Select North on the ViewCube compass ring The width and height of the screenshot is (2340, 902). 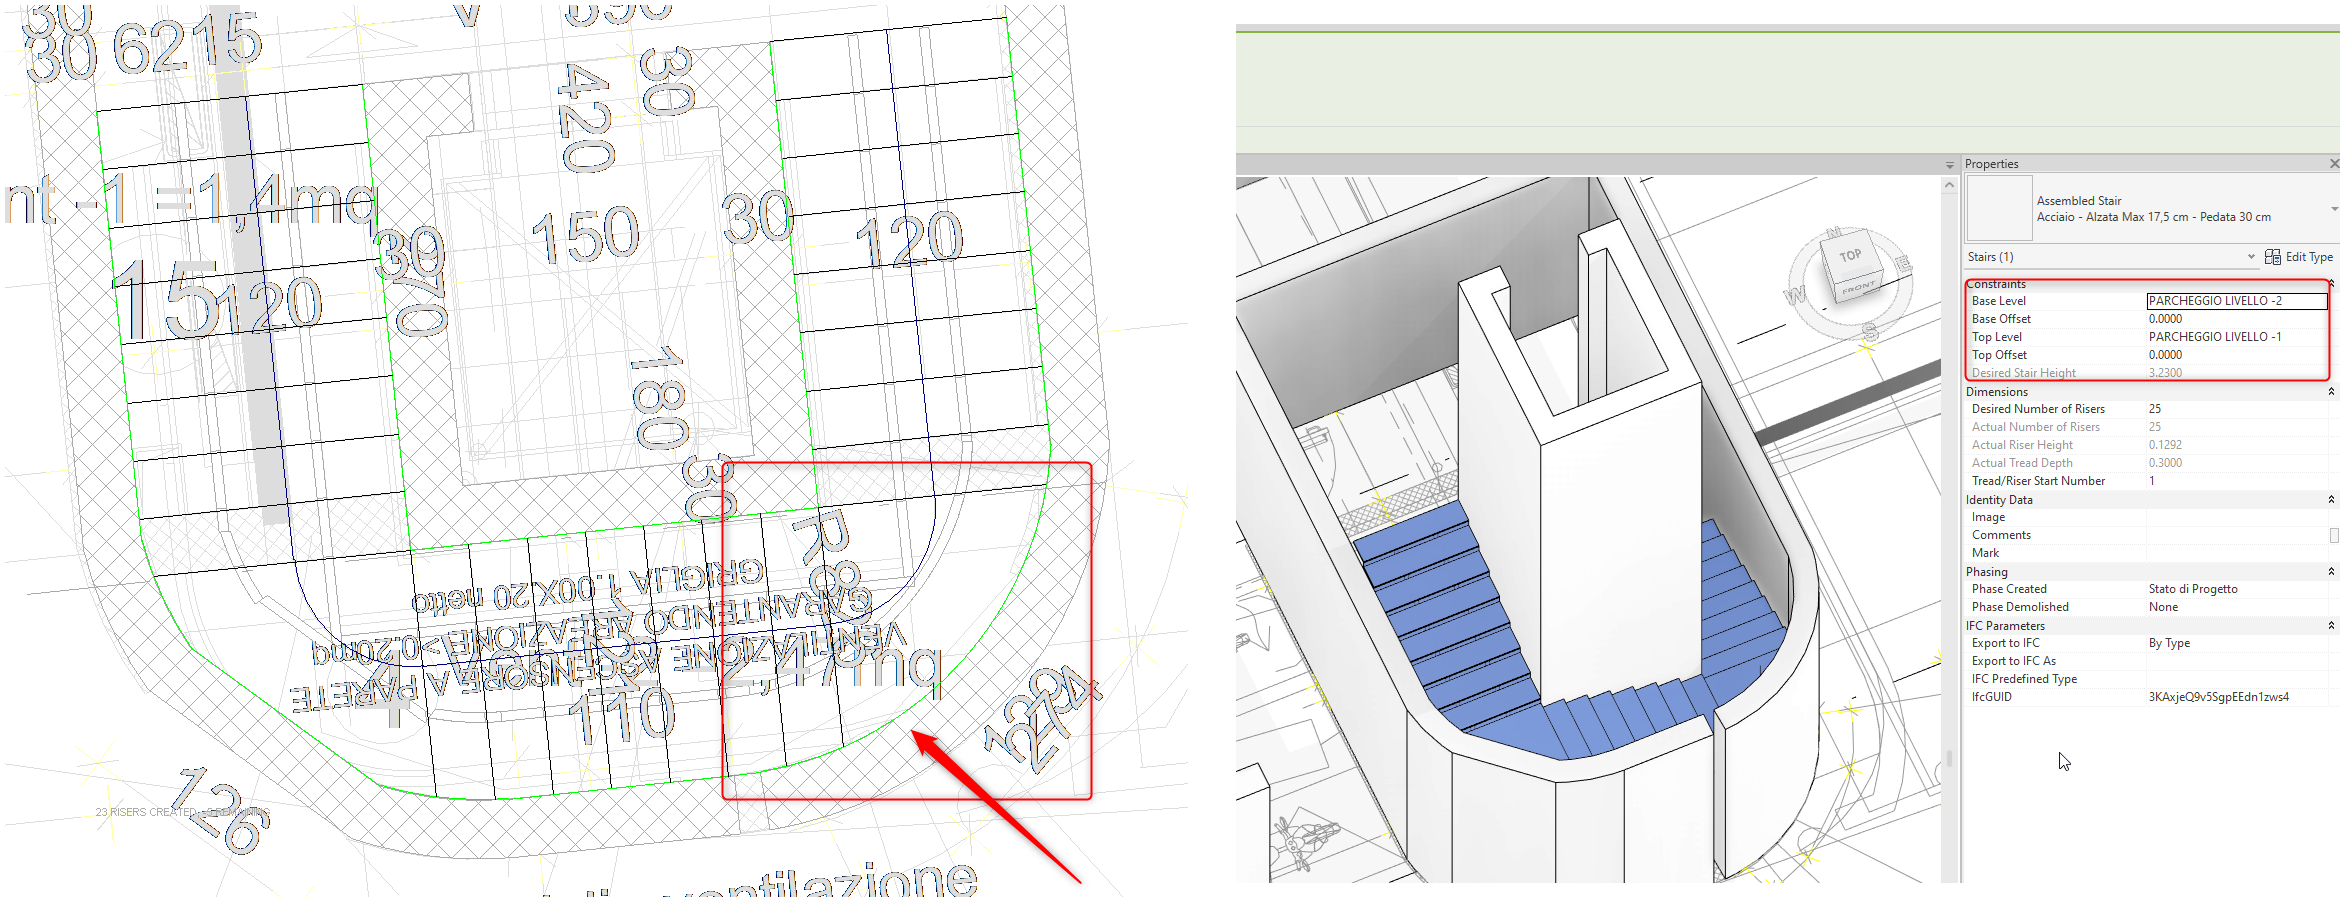click(1834, 233)
